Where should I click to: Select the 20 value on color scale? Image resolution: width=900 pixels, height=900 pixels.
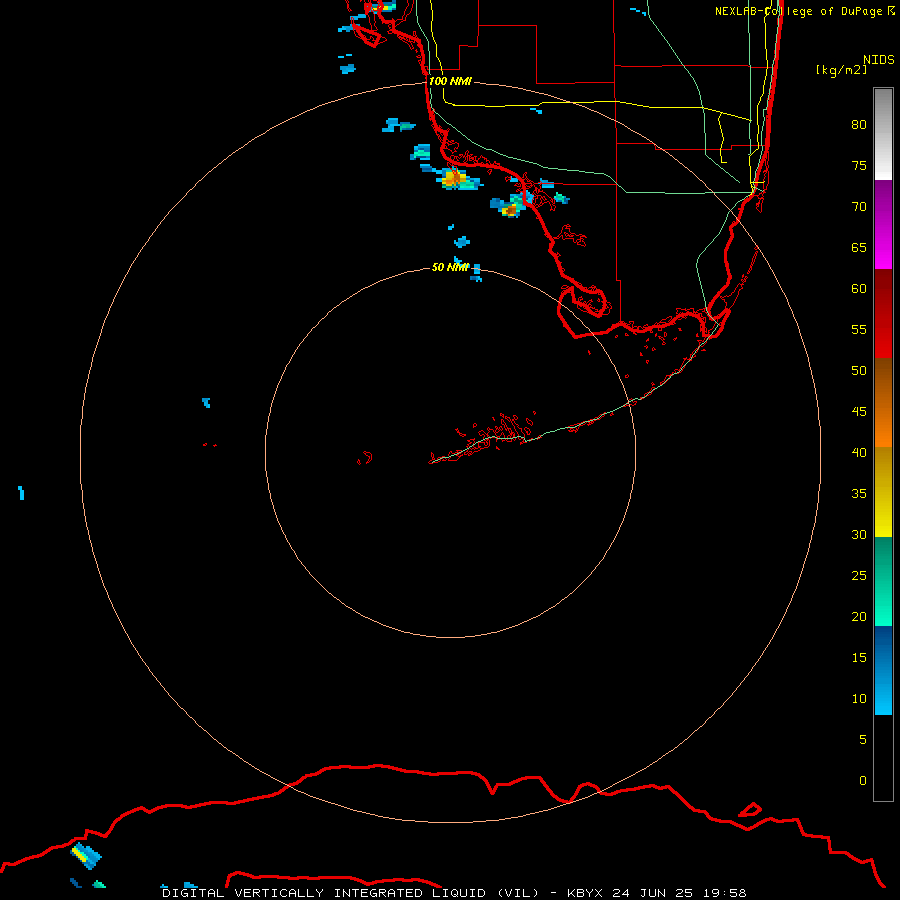point(859,616)
